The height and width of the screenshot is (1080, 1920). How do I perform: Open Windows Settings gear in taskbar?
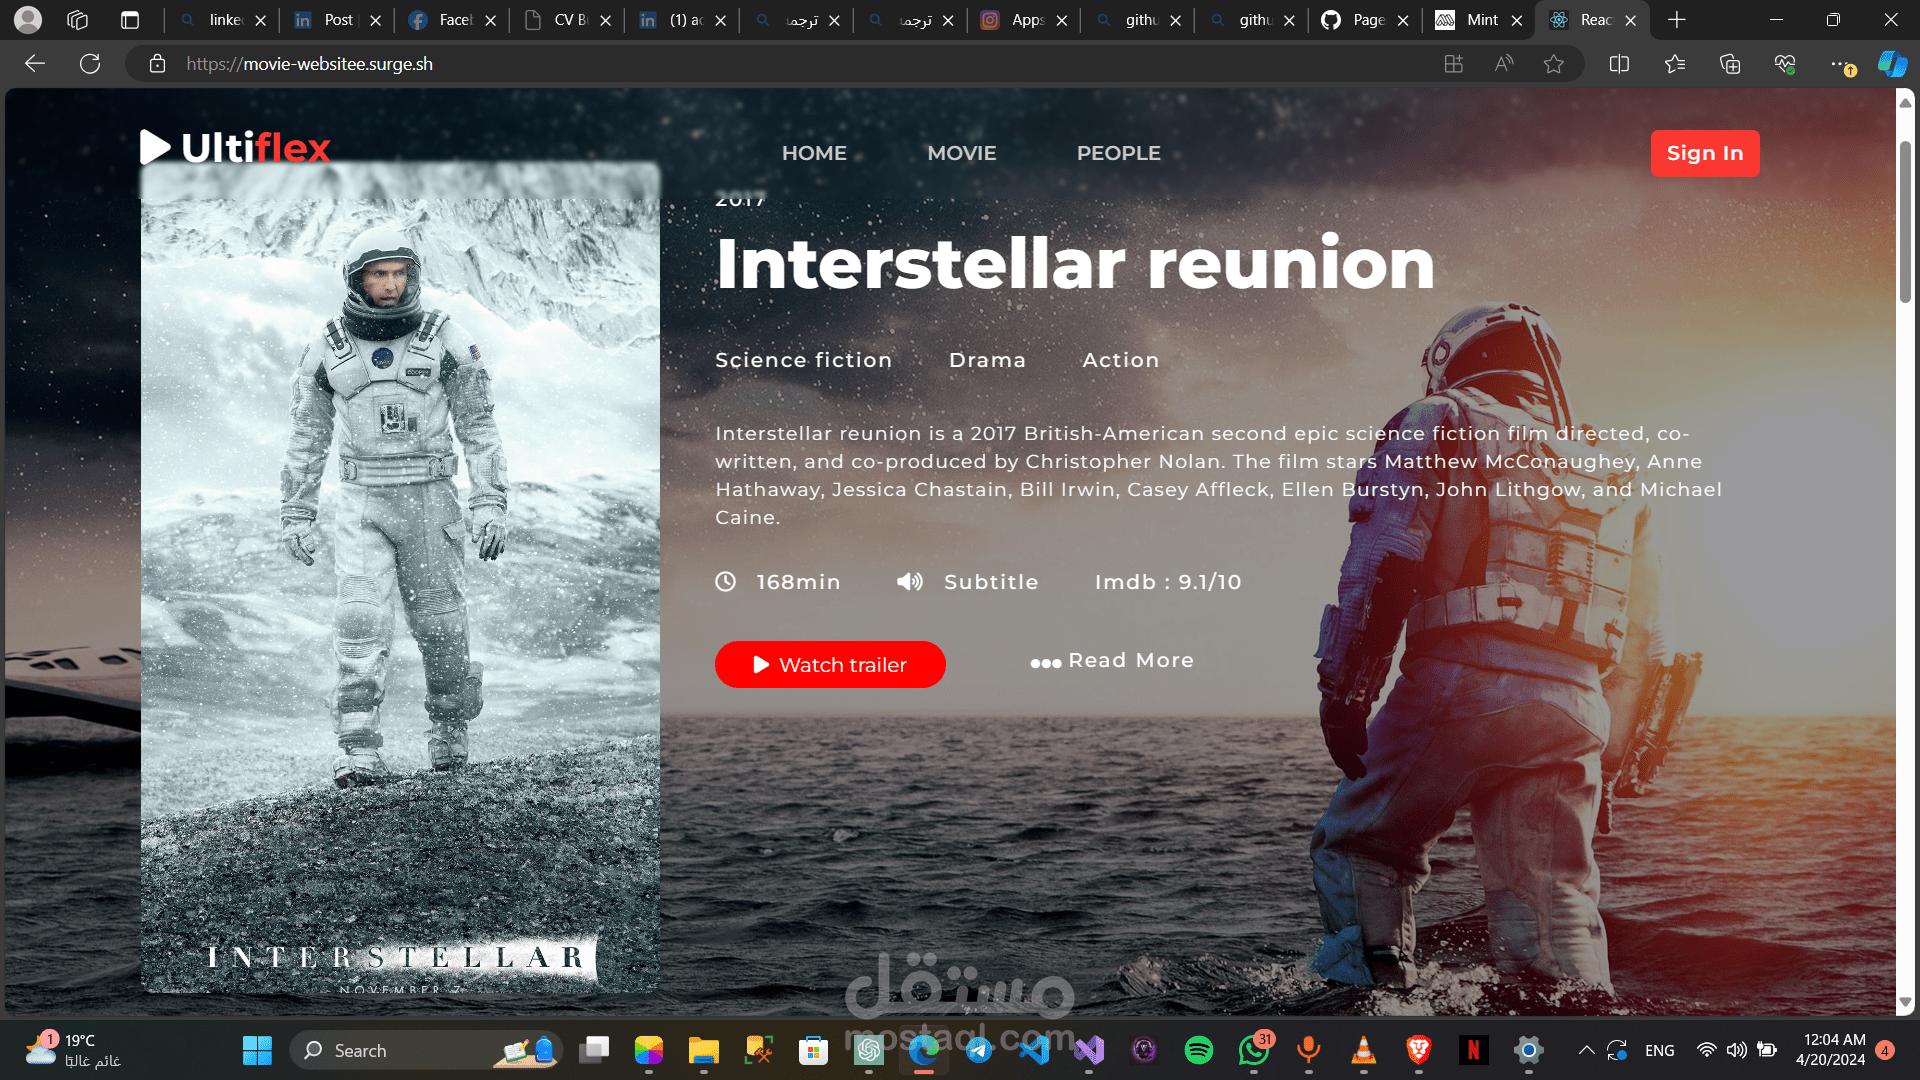coord(1529,1050)
